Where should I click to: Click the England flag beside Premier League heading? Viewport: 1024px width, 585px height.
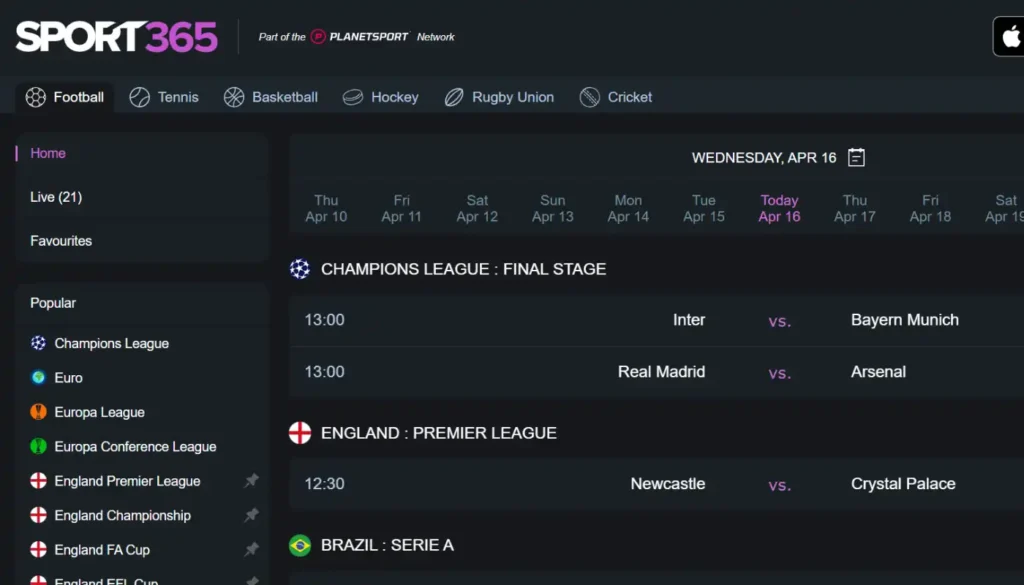tap(300, 433)
